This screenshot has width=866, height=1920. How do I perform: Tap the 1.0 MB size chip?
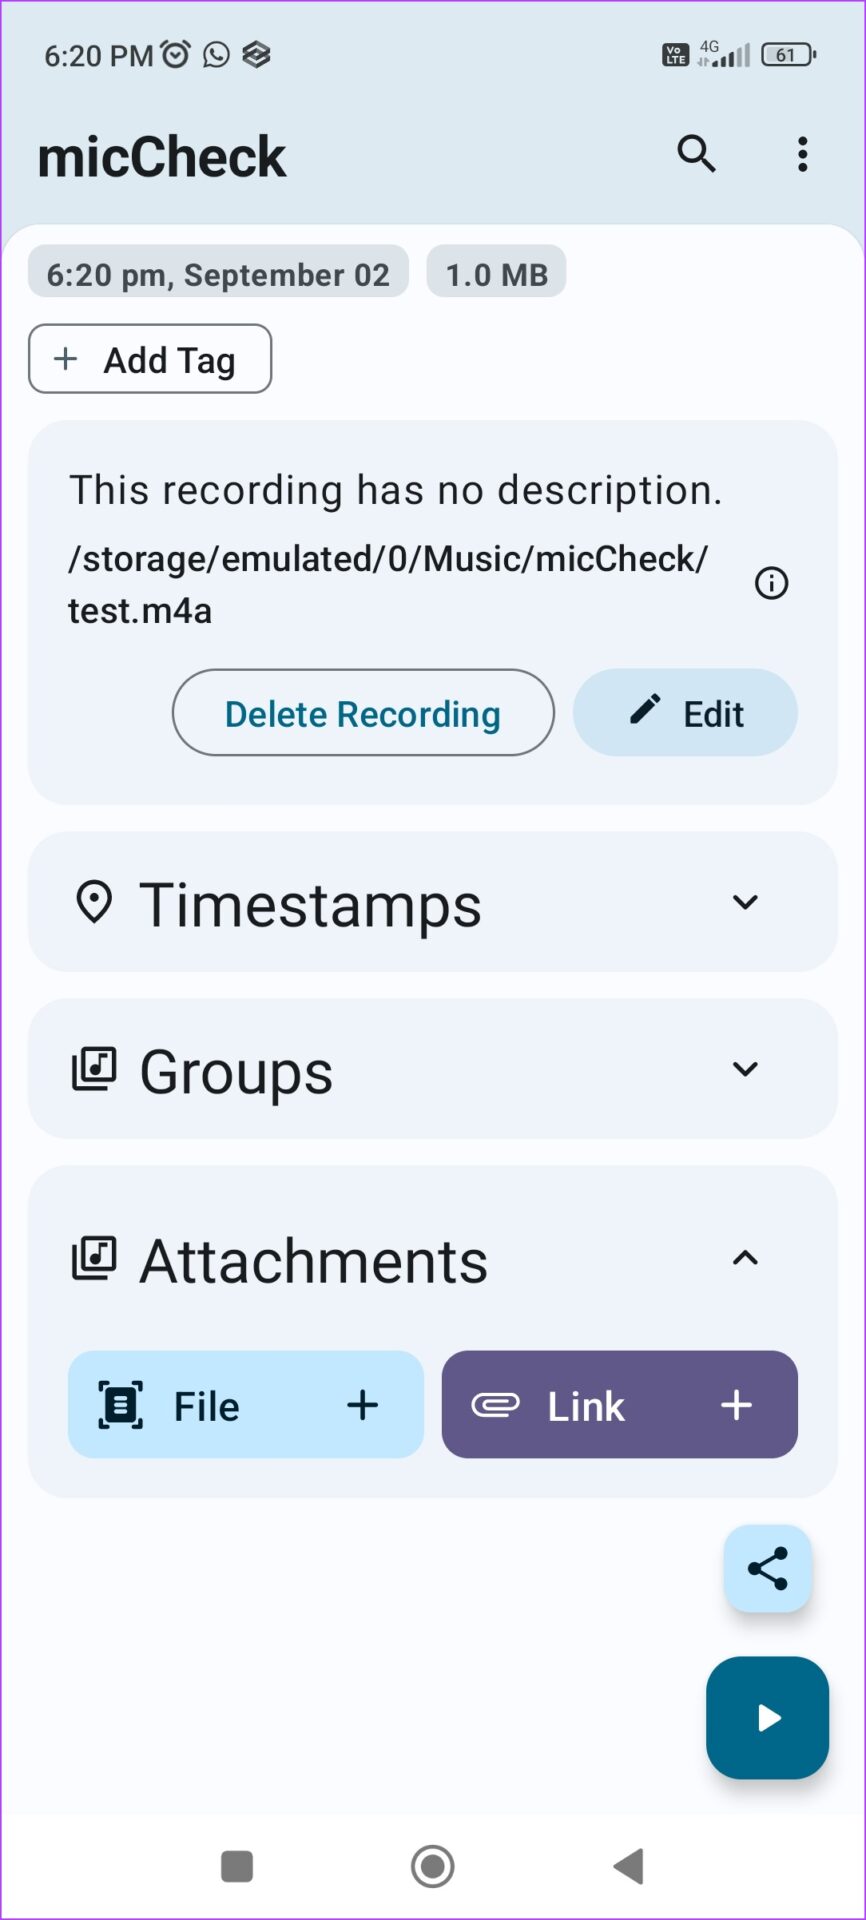(496, 274)
